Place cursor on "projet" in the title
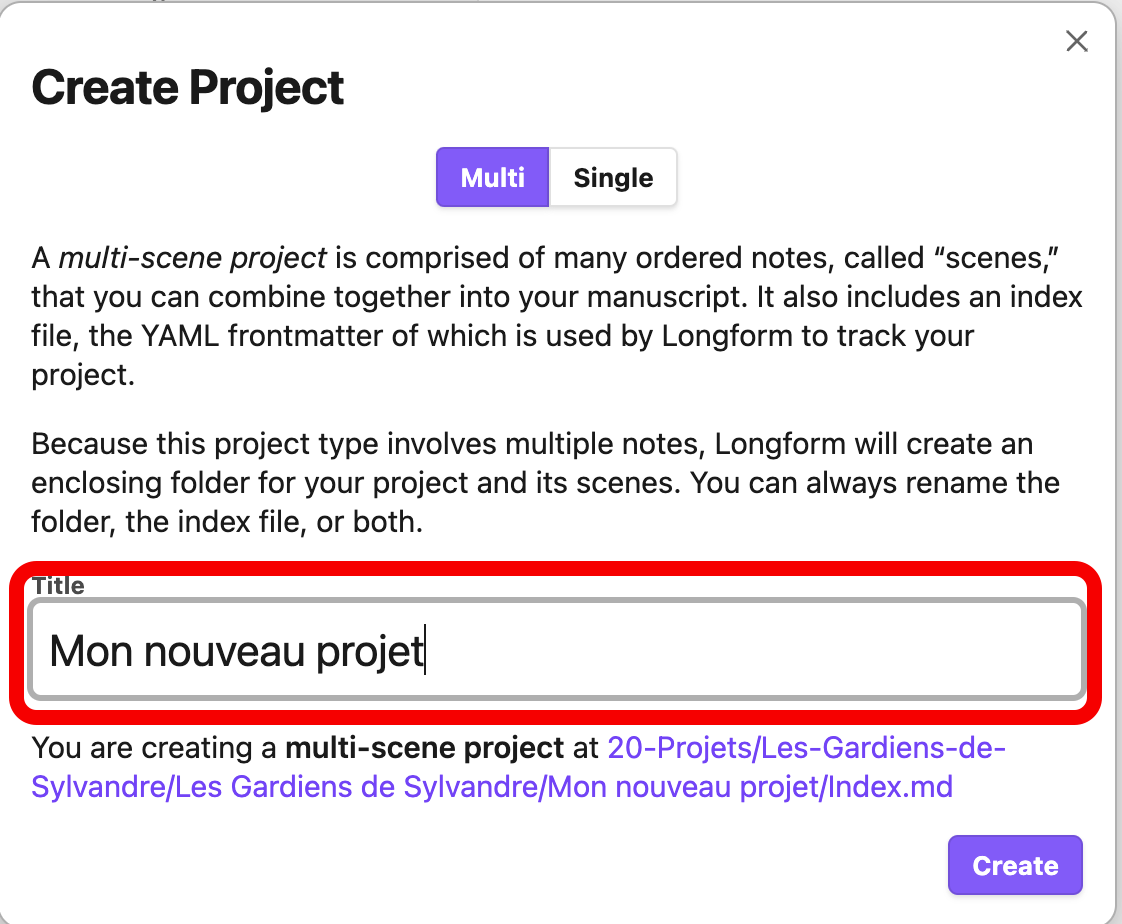The image size is (1122, 924). point(370,652)
